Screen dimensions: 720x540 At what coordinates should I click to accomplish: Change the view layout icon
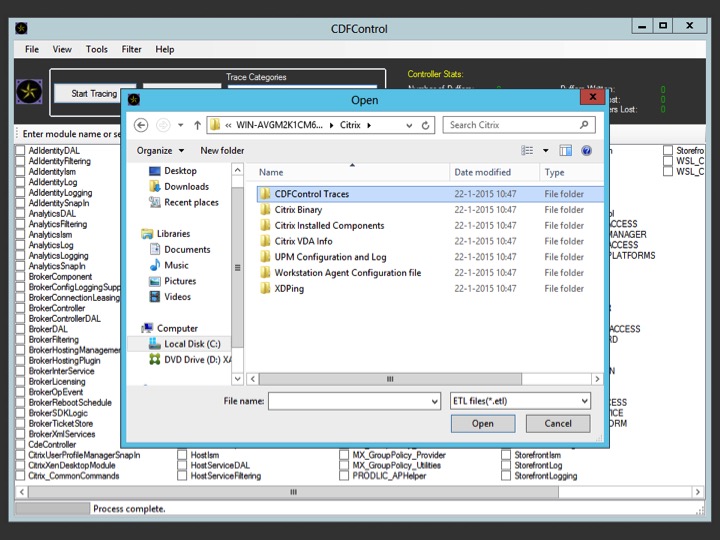[527, 151]
